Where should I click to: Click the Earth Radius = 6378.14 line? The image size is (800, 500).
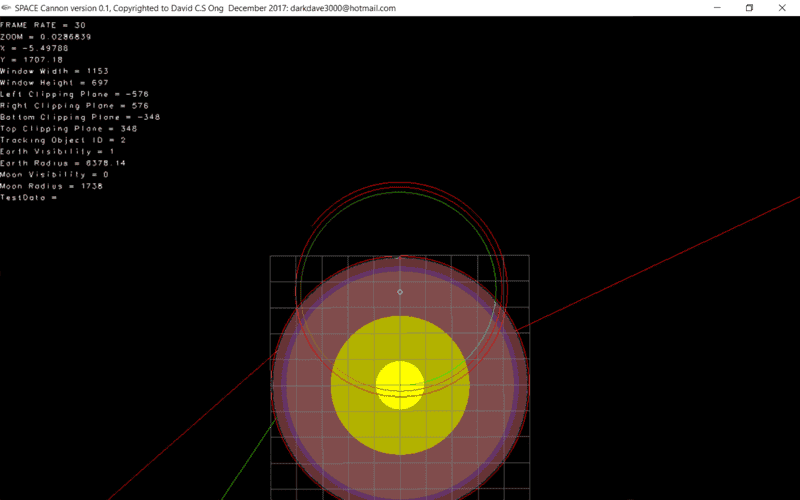(62, 163)
